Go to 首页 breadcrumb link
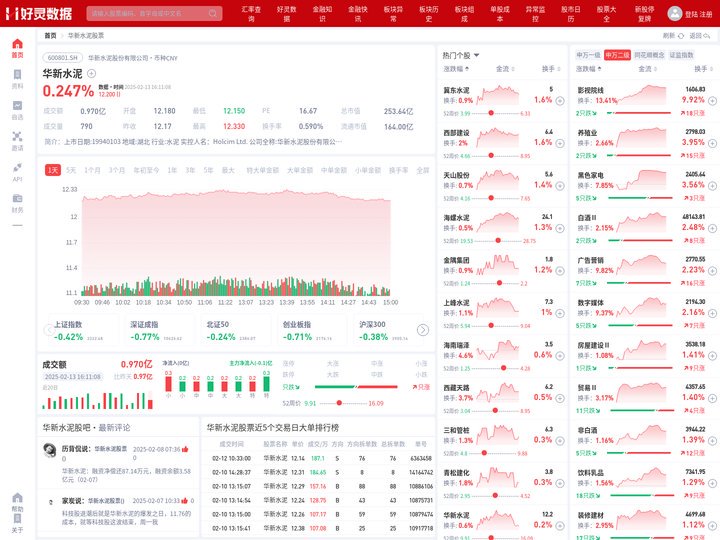The image size is (720, 540). coord(50,35)
